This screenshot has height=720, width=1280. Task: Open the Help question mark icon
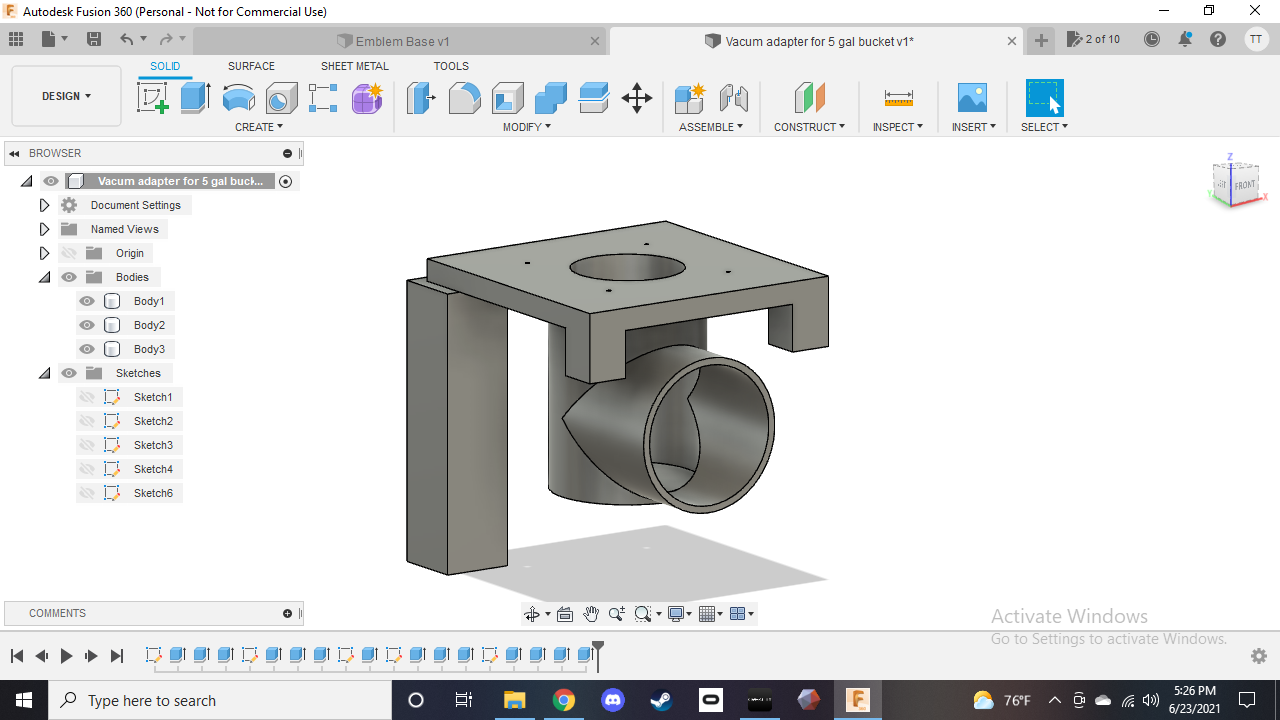[x=1218, y=40]
